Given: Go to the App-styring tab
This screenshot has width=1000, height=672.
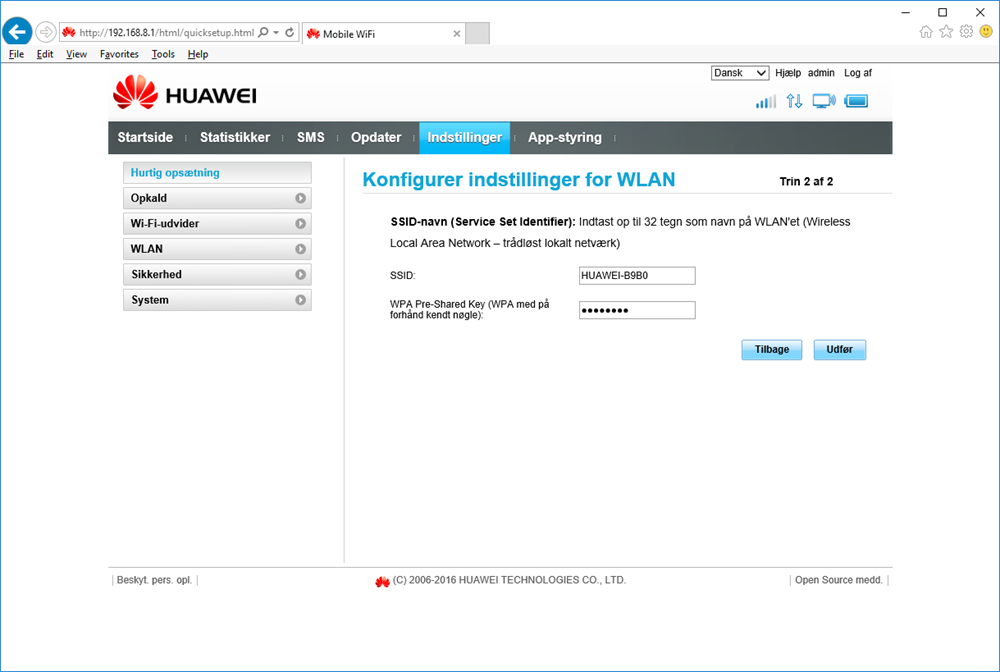Looking at the screenshot, I should point(564,138).
